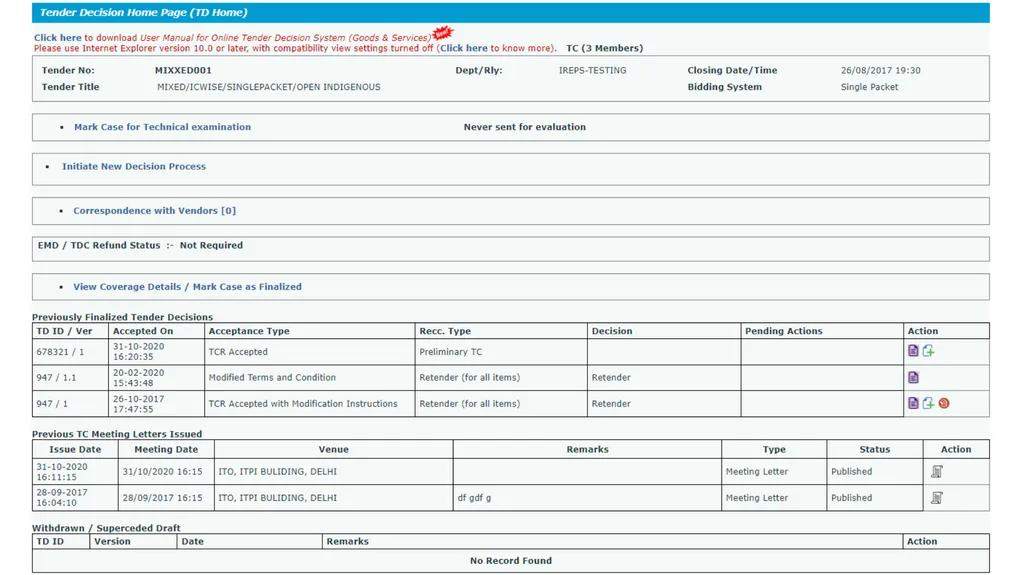The width and height of the screenshot is (1024, 575).
Task: Click Tender Decision Home Page title bar
Action: 511,12
